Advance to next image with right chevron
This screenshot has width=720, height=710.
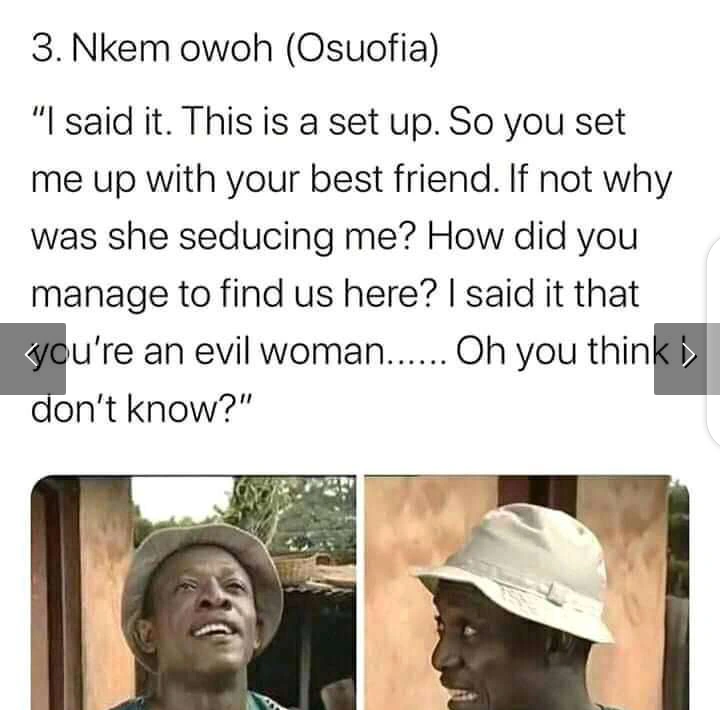[x=687, y=359]
